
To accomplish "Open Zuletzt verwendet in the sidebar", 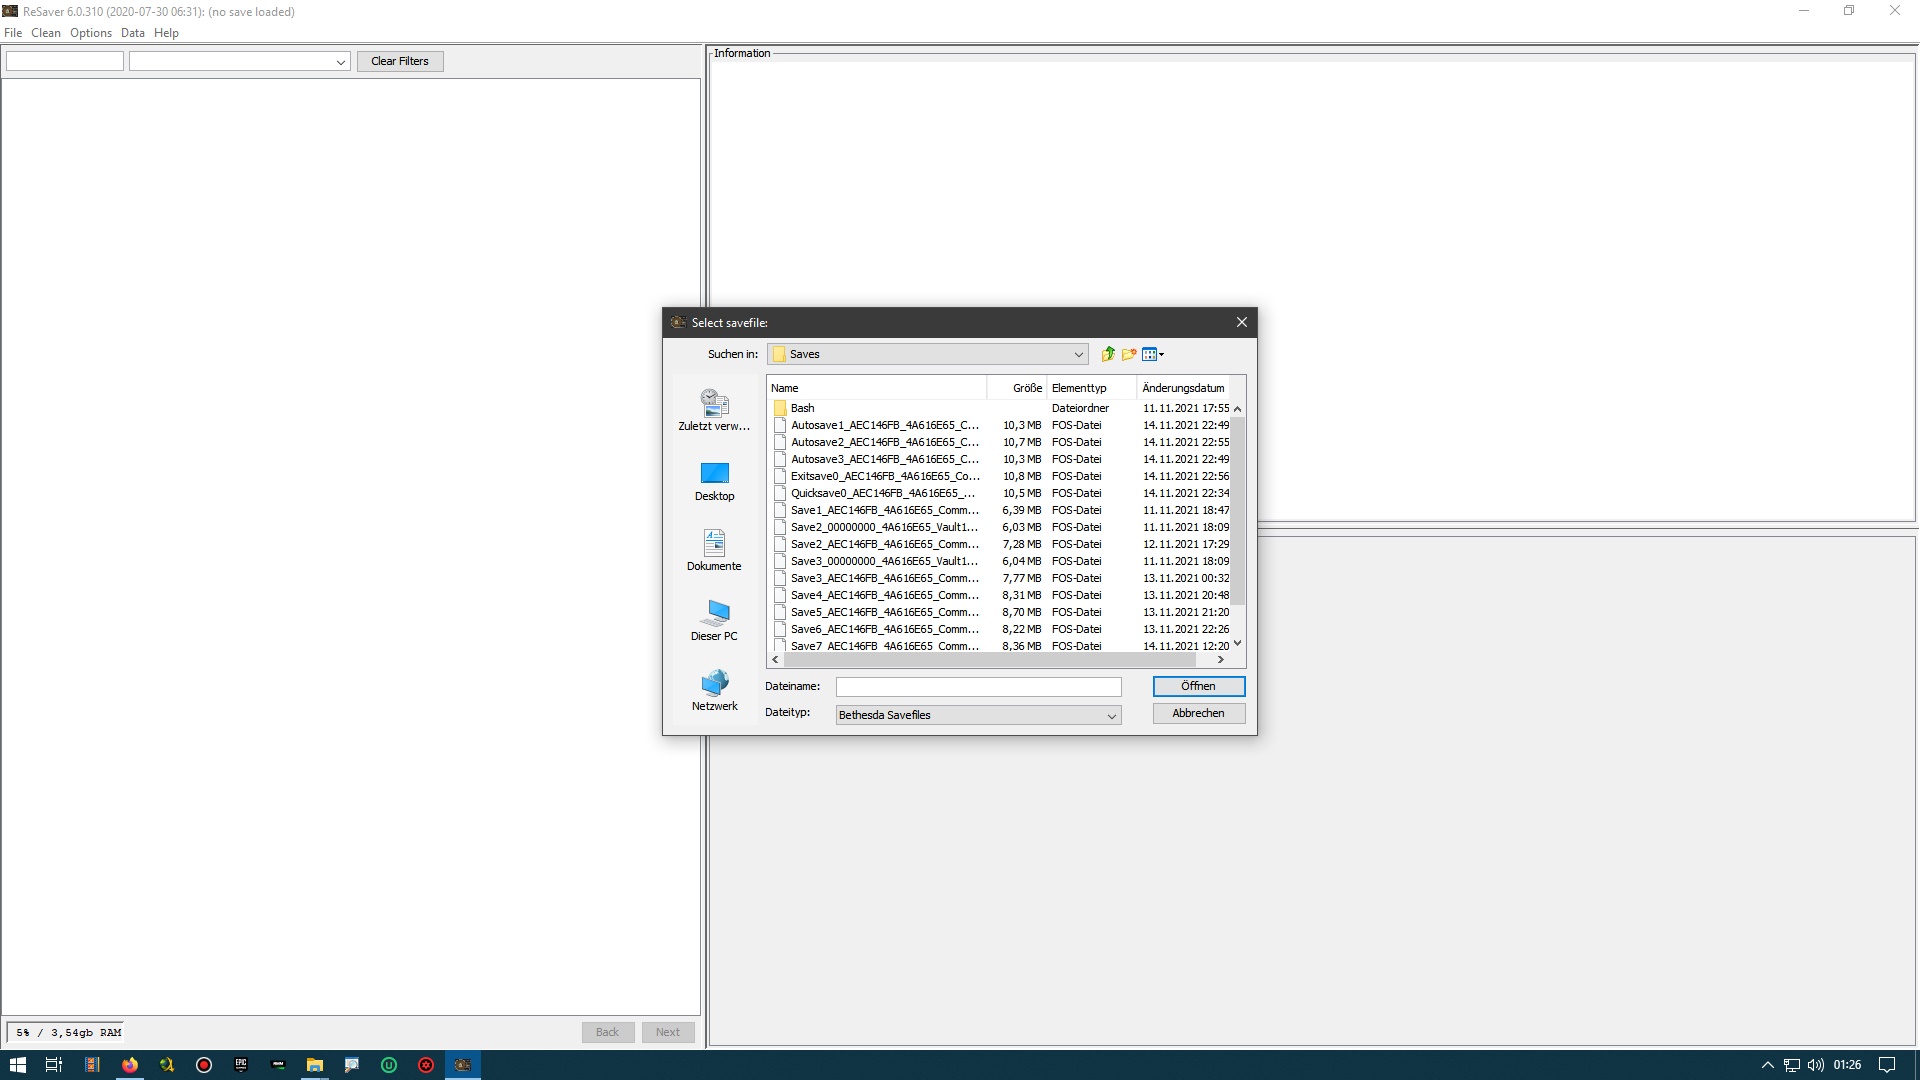I will click(x=714, y=410).
